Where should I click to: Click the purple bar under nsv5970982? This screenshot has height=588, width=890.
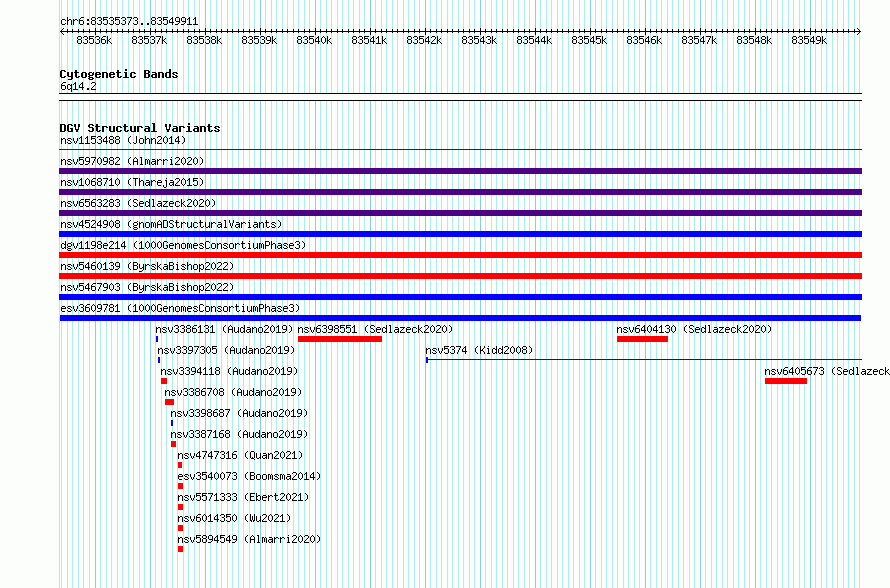click(460, 171)
